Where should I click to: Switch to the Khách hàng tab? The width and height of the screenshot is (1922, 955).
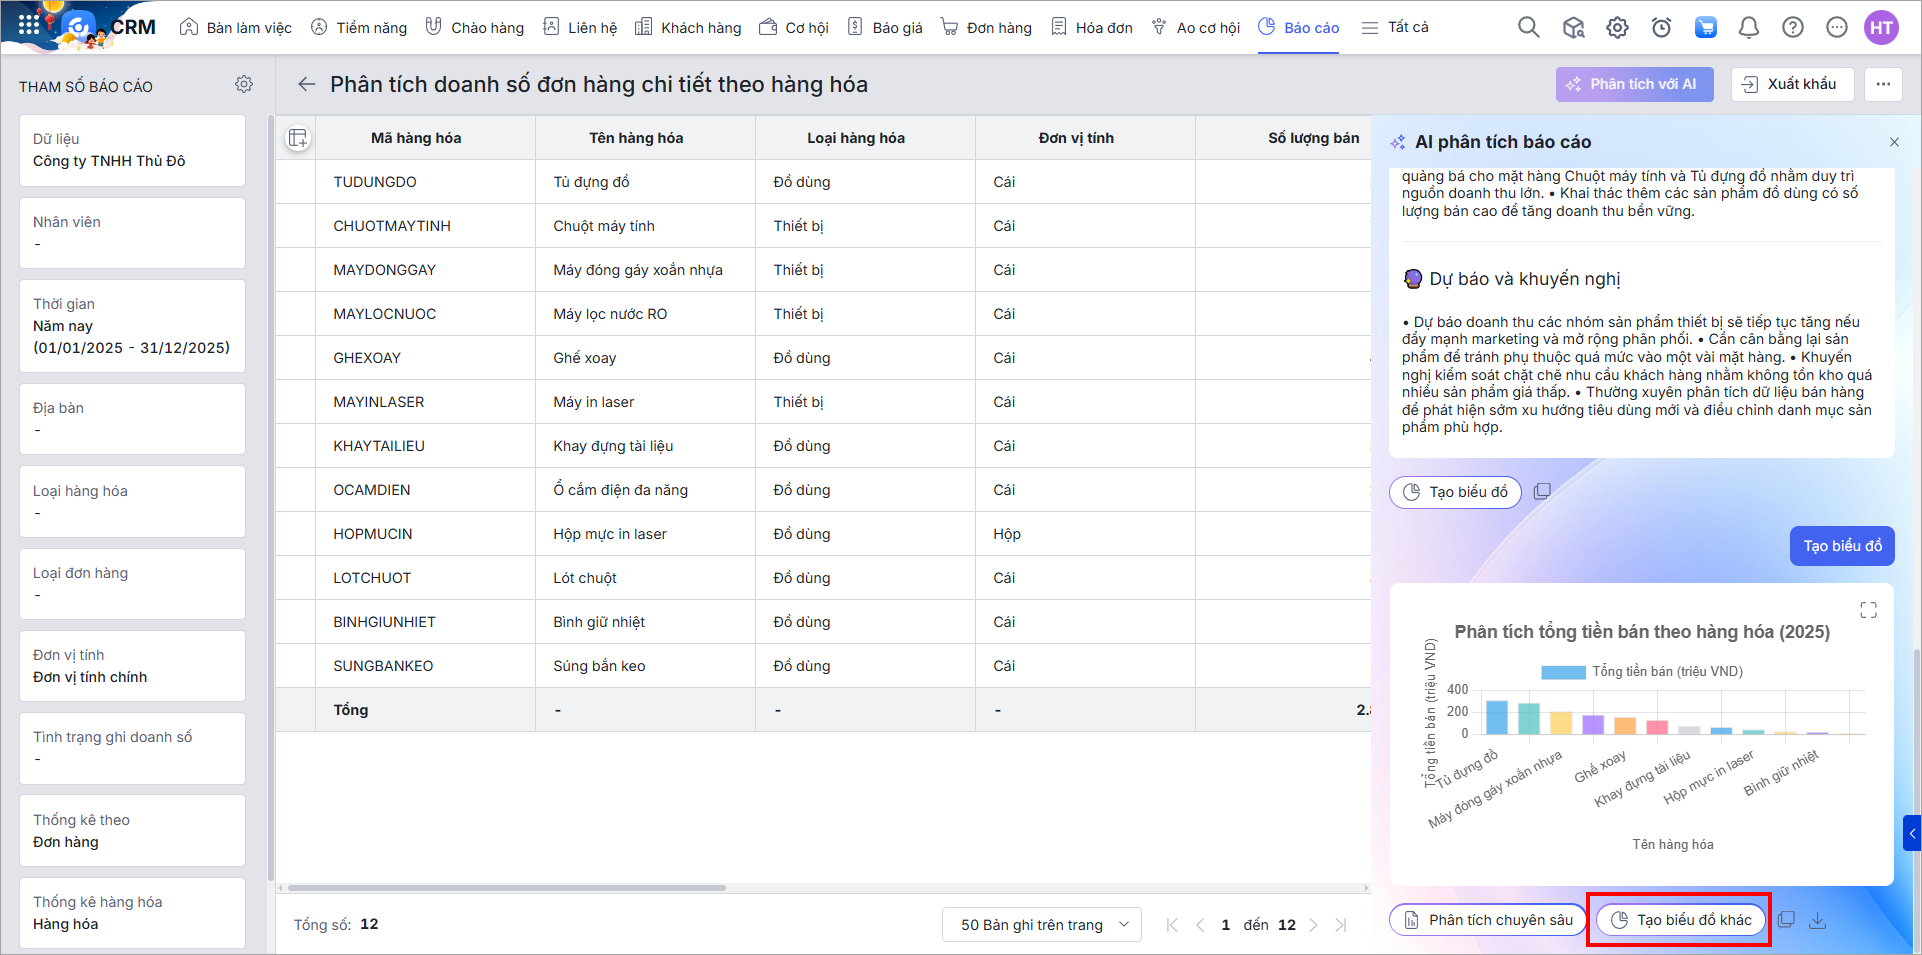coord(688,27)
